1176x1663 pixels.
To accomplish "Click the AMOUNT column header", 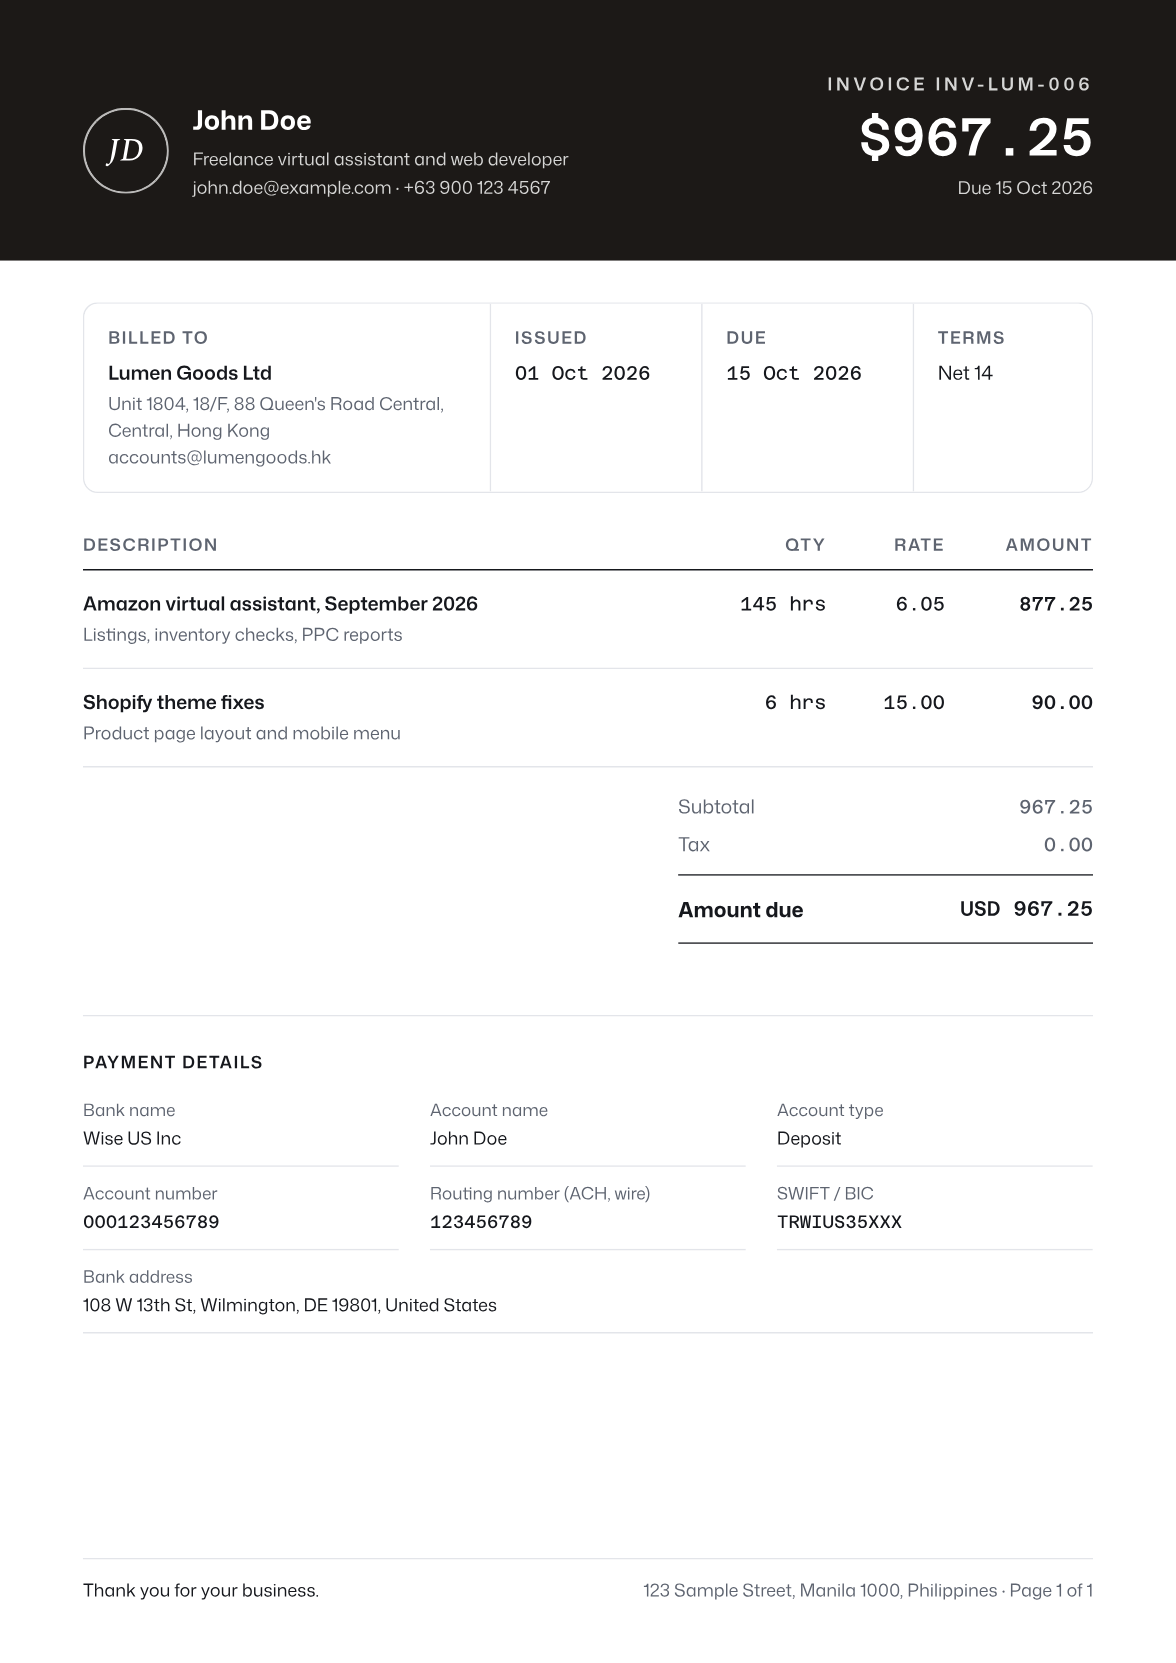I will pyautogui.click(x=1049, y=545).
